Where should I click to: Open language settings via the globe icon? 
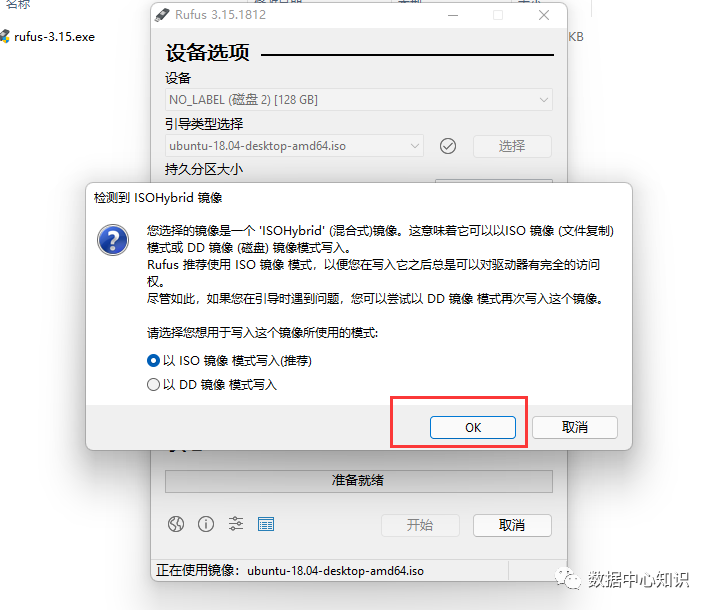click(176, 524)
